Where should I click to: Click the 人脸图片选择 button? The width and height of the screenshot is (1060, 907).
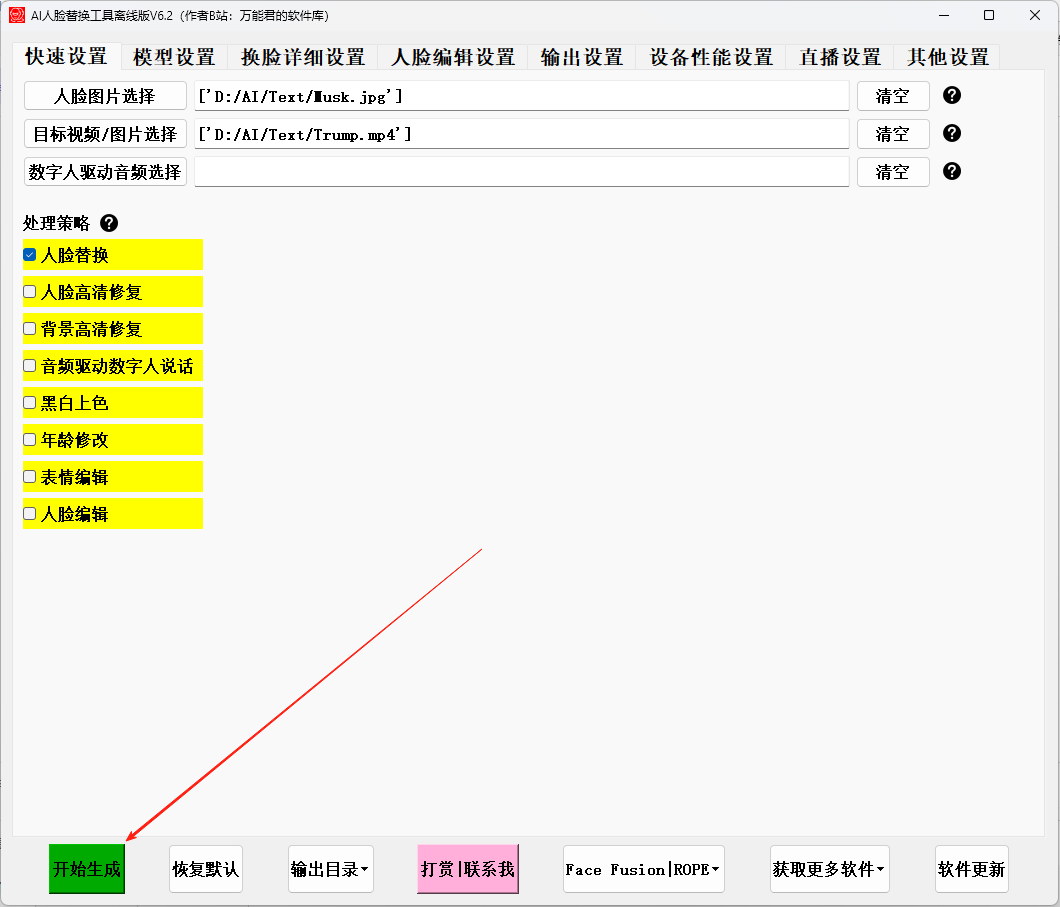[105, 96]
